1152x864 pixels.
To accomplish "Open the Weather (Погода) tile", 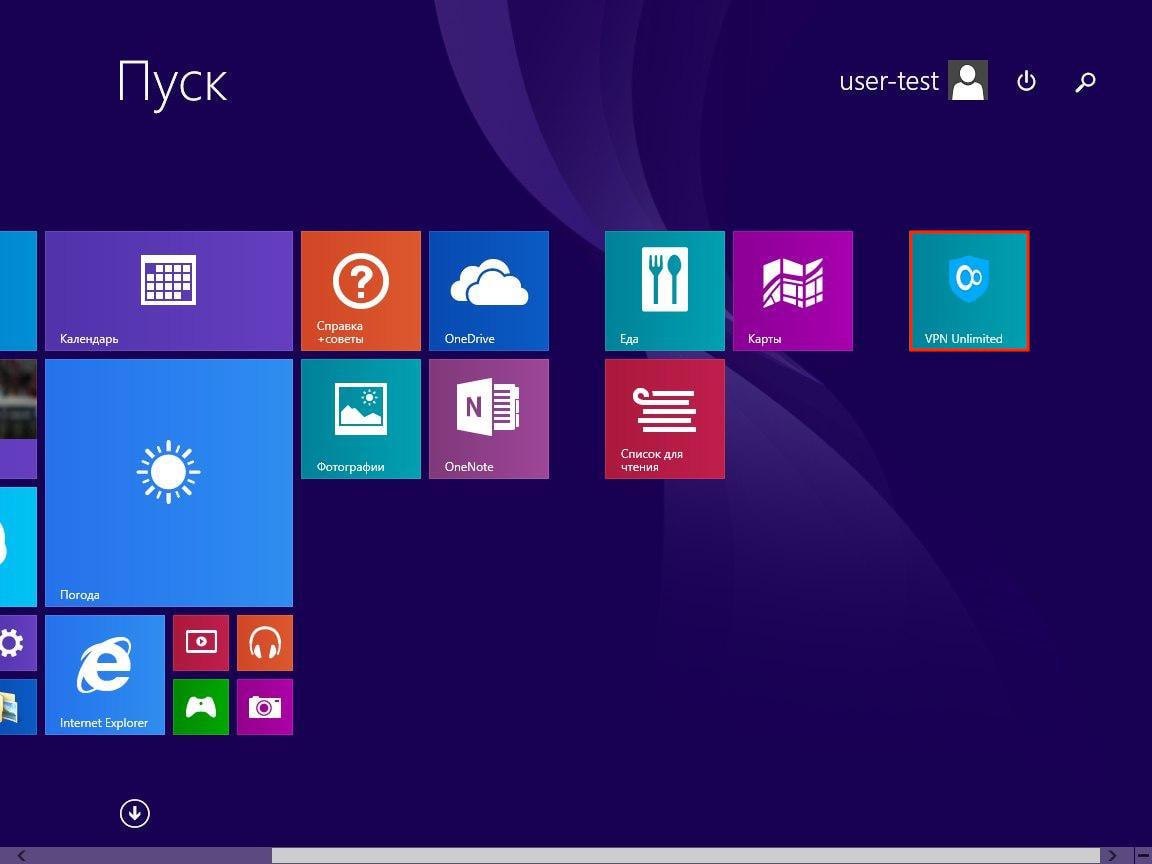I will coord(168,483).
